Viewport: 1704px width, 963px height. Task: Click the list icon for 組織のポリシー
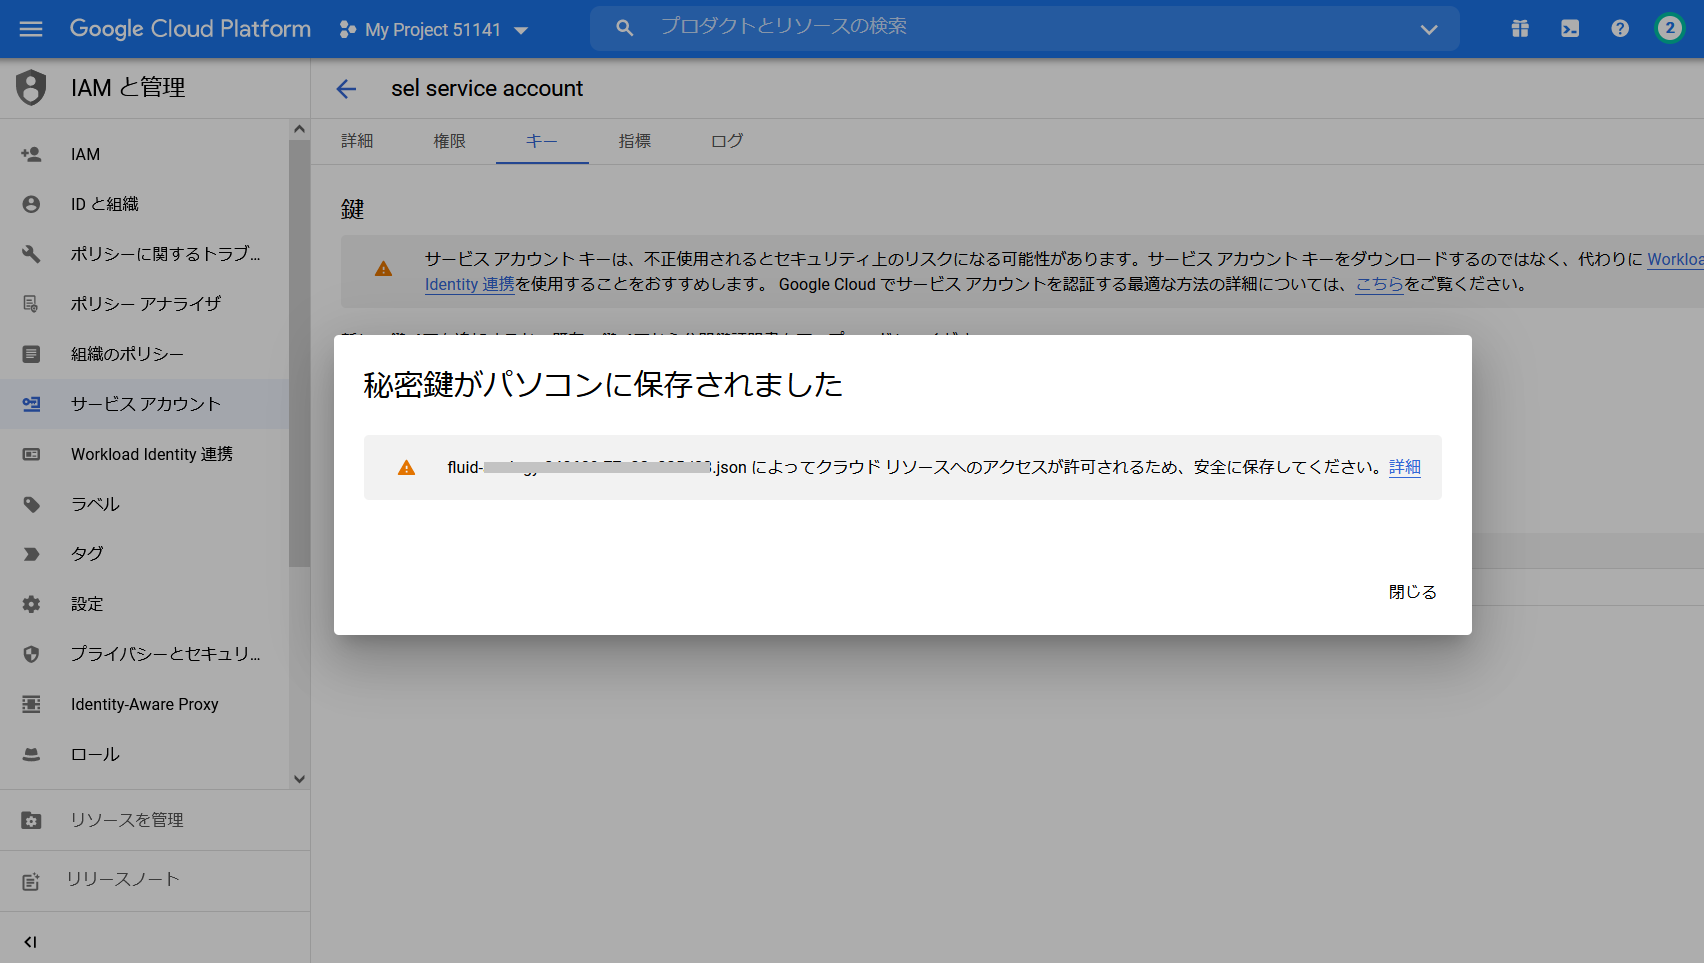[31, 354]
